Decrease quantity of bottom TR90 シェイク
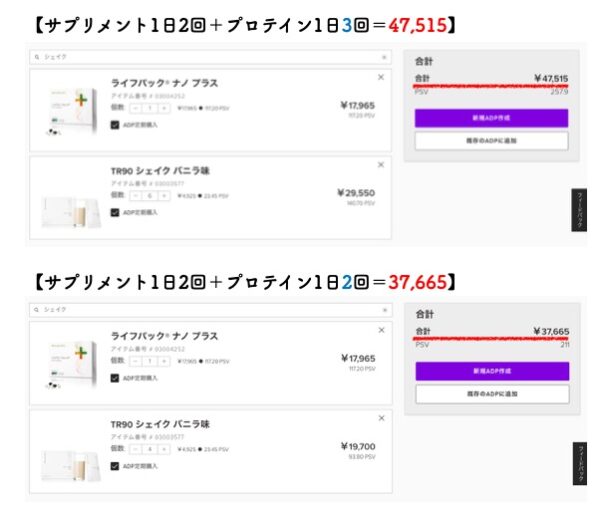Image resolution: width=600 pixels, height=515 pixels. [x=135, y=449]
